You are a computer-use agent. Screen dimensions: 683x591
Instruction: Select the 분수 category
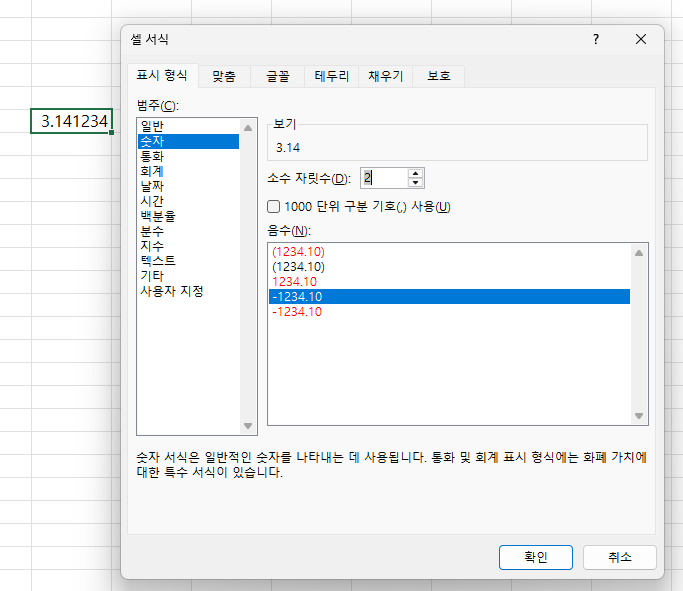189,231
